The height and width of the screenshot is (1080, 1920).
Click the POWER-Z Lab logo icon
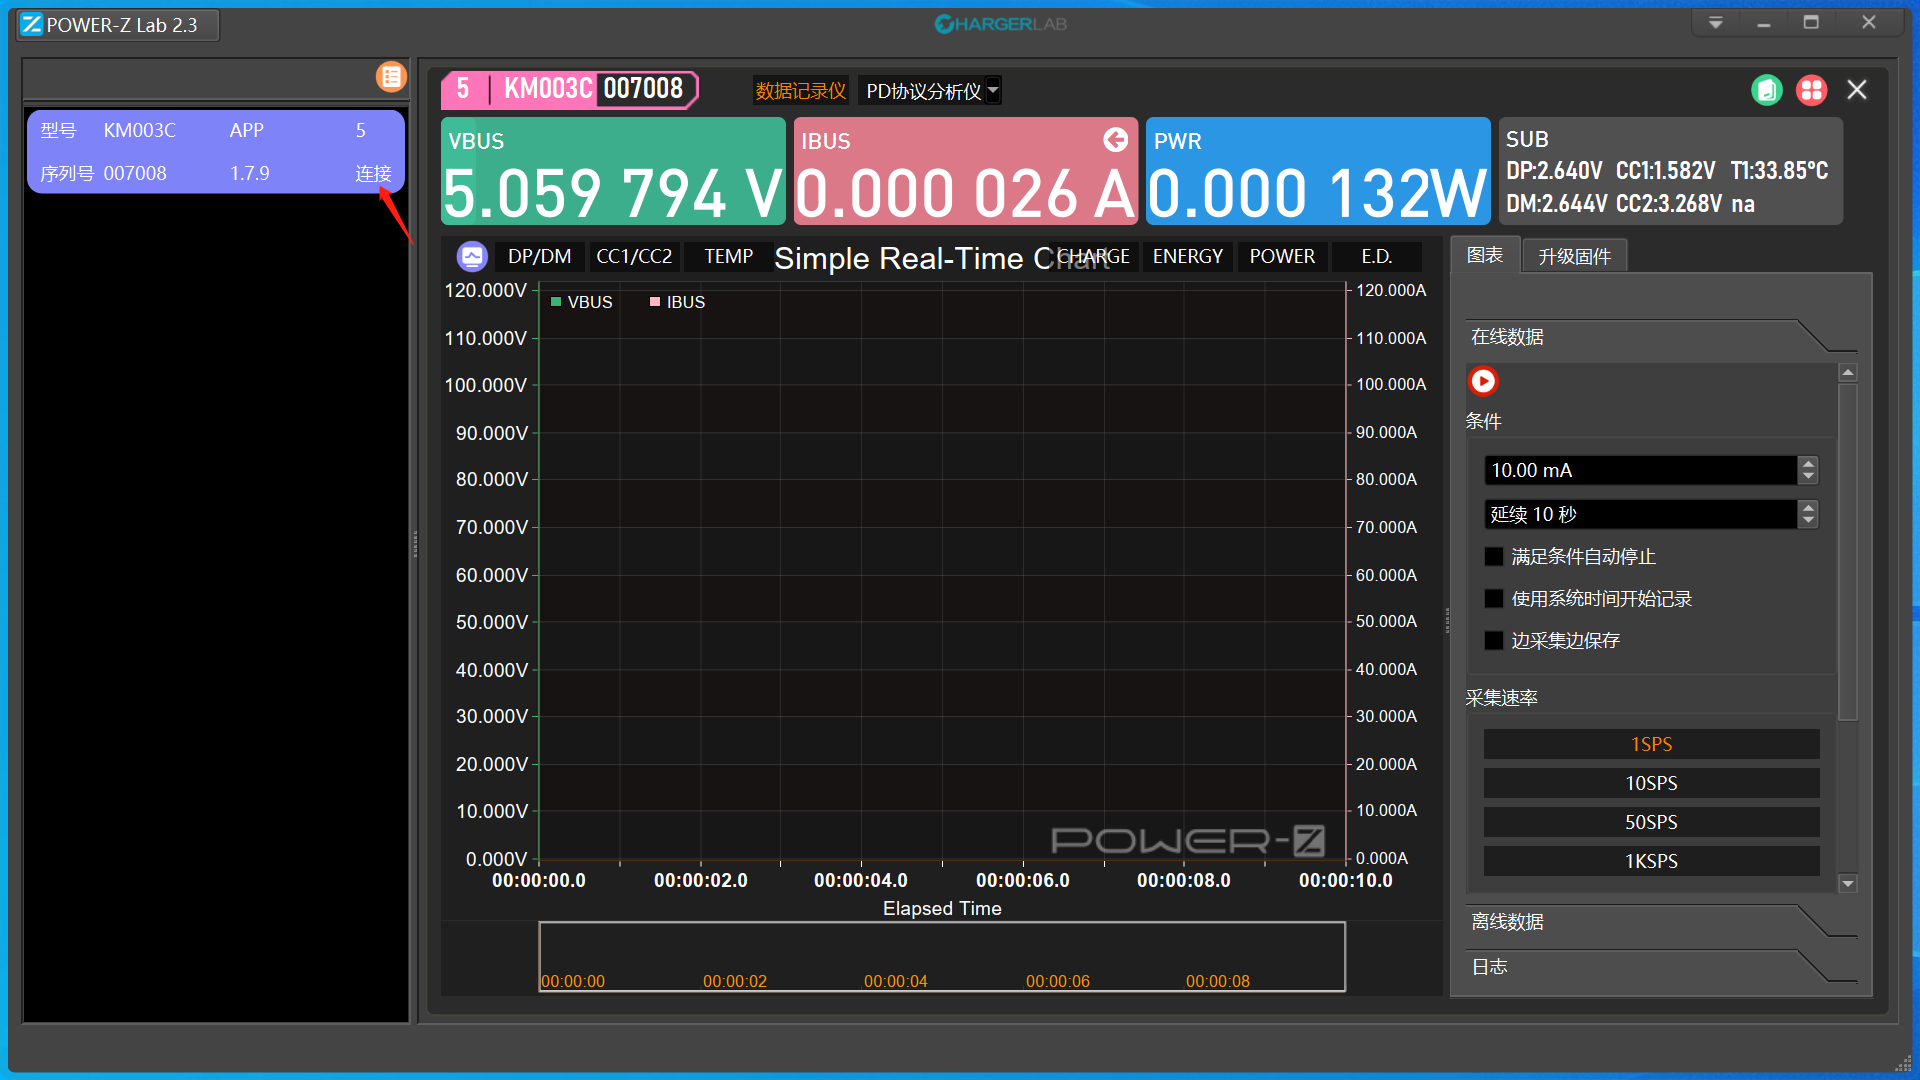pos(32,25)
